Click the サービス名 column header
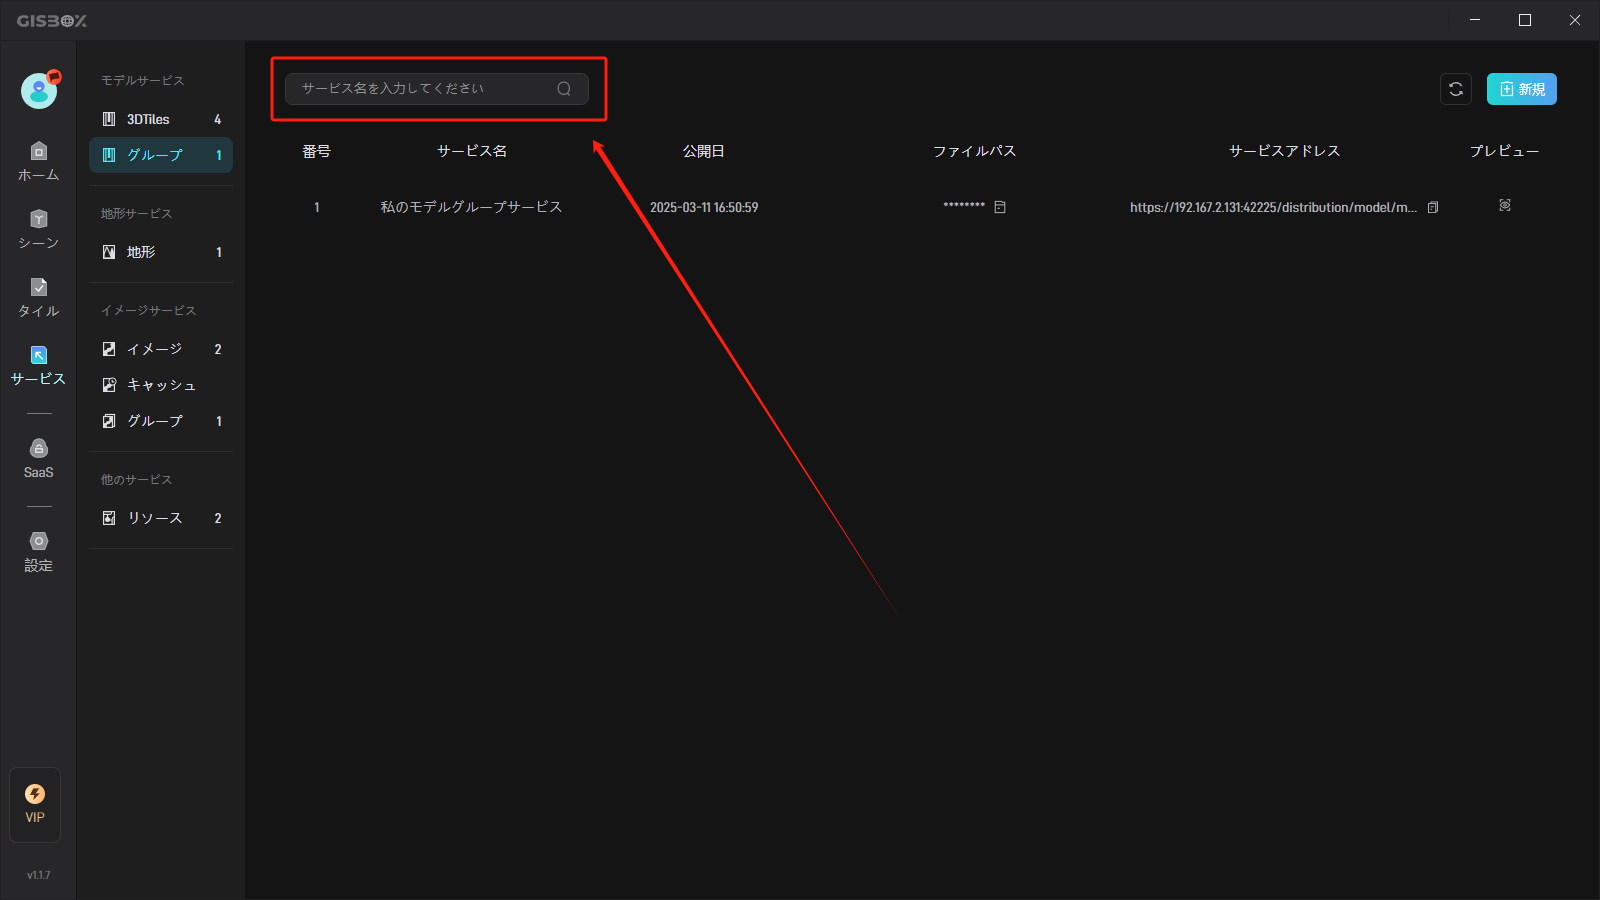This screenshot has height=900, width=1600. click(x=472, y=151)
